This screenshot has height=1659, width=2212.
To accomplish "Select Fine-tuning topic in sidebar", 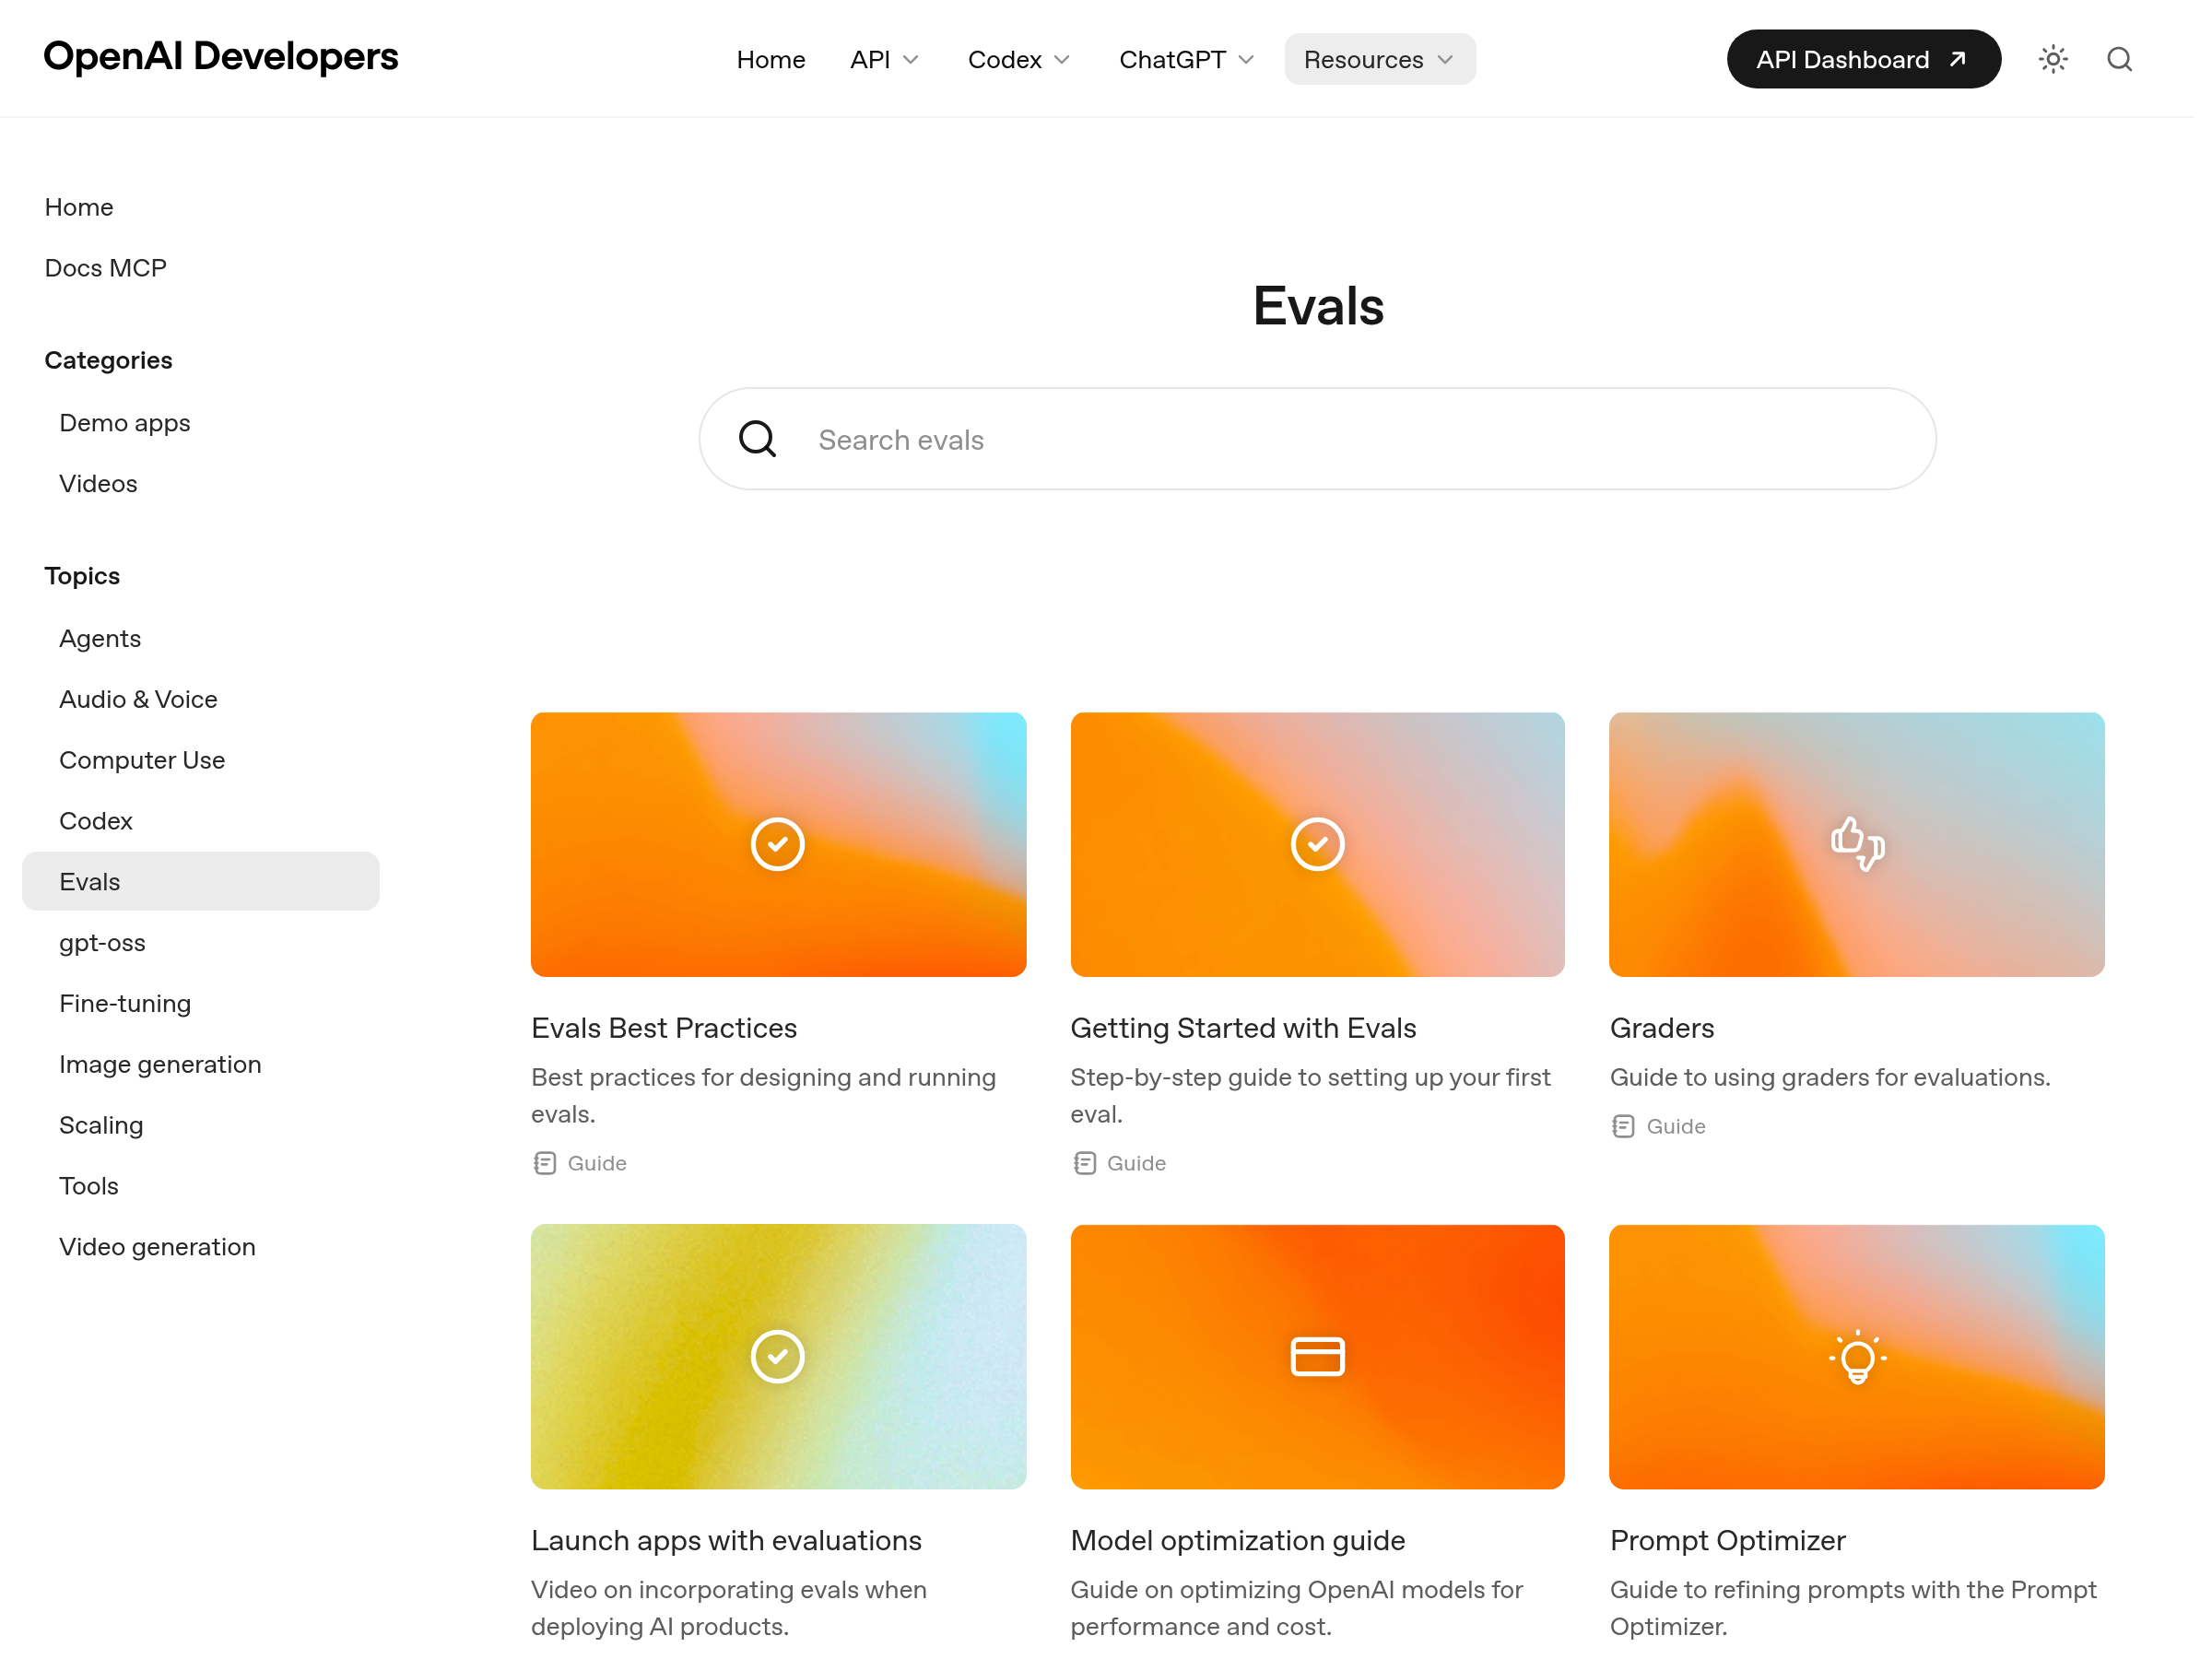I will tap(125, 1003).
